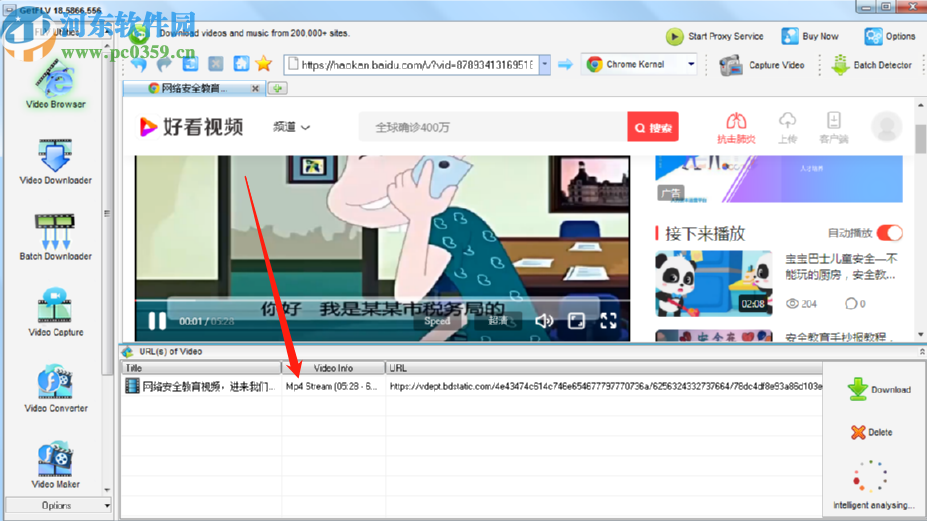Expand the 频道 channel menu
The image size is (927, 521).
pyautogui.click(x=291, y=127)
